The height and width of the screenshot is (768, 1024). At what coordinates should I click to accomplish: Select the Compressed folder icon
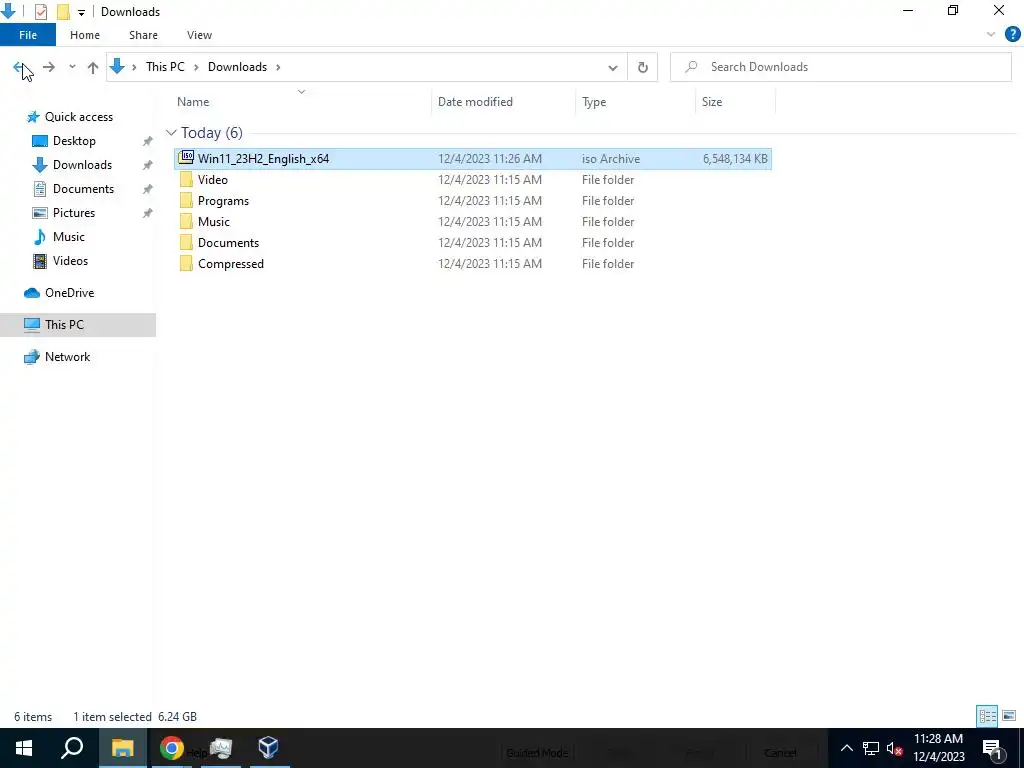tap(186, 263)
